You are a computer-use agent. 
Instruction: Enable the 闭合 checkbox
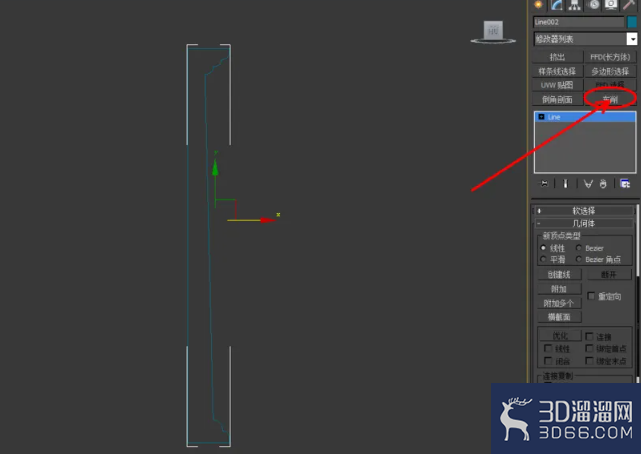pos(548,361)
